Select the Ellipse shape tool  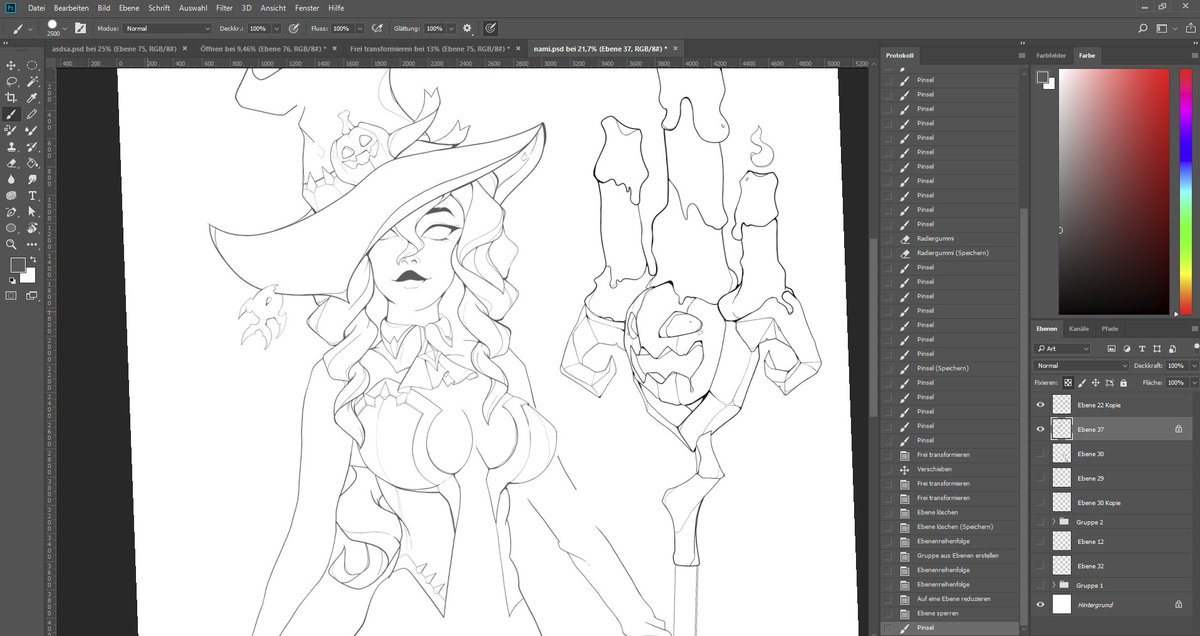tap(11, 227)
